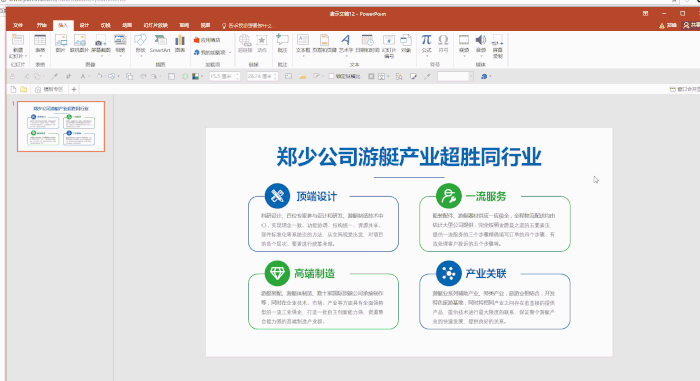Image resolution: width=700 pixels, height=381 pixels.
Task: Click the green circle icon in second toolbar
Action: (x=185, y=76)
